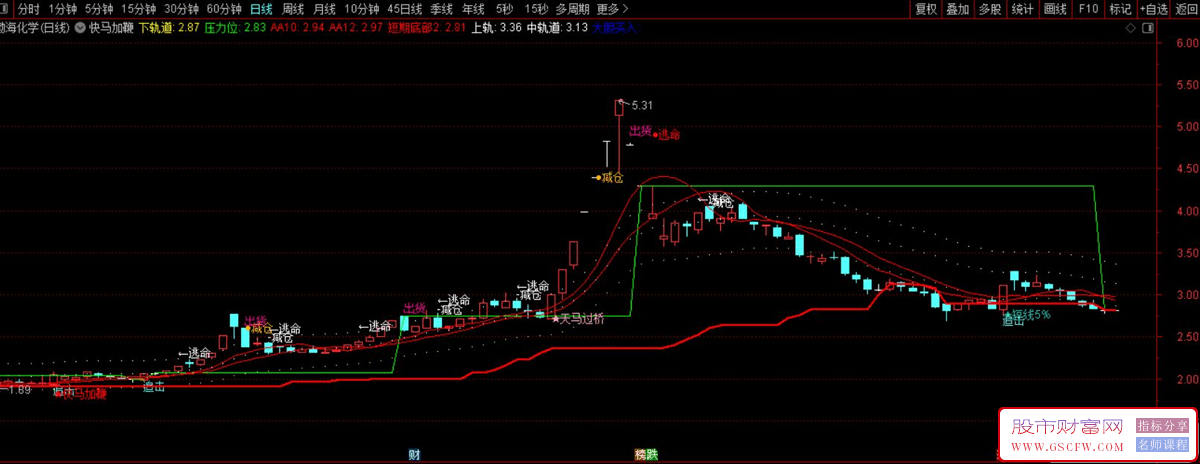Click the 下轨道: 2.87 indicator value
This screenshot has width=1200, height=464.
click(x=168, y=28)
